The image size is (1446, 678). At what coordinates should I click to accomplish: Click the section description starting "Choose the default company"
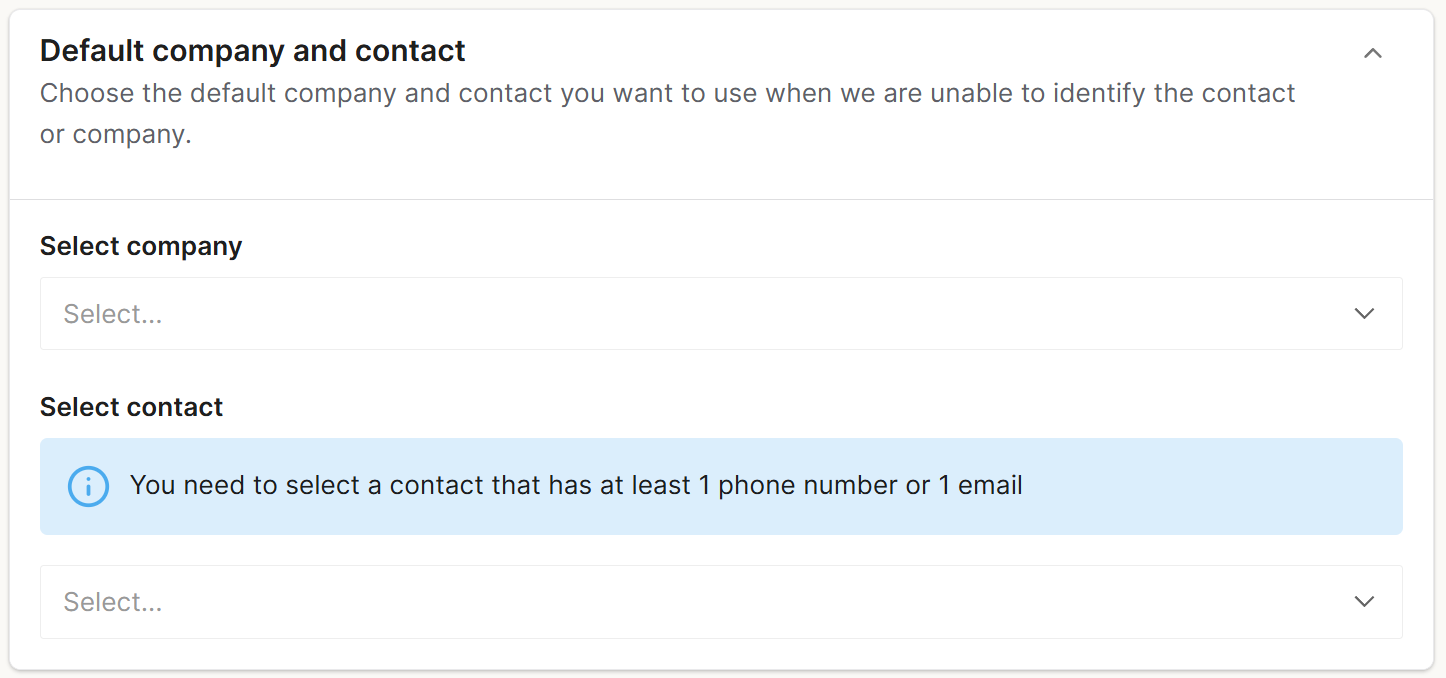(667, 94)
